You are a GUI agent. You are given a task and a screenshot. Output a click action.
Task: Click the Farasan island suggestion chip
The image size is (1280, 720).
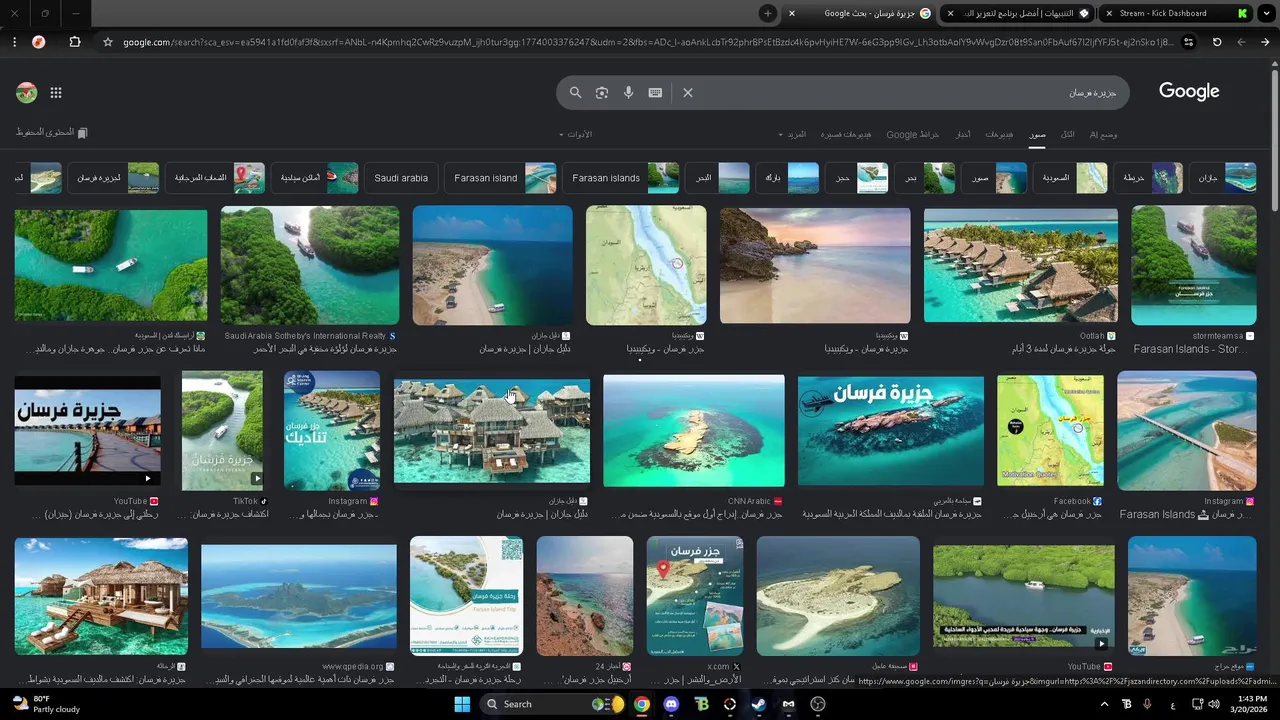(x=500, y=178)
